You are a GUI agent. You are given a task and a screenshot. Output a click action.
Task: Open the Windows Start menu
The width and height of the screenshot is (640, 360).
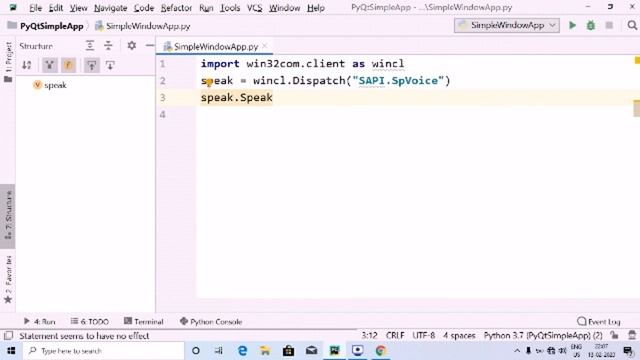11,351
